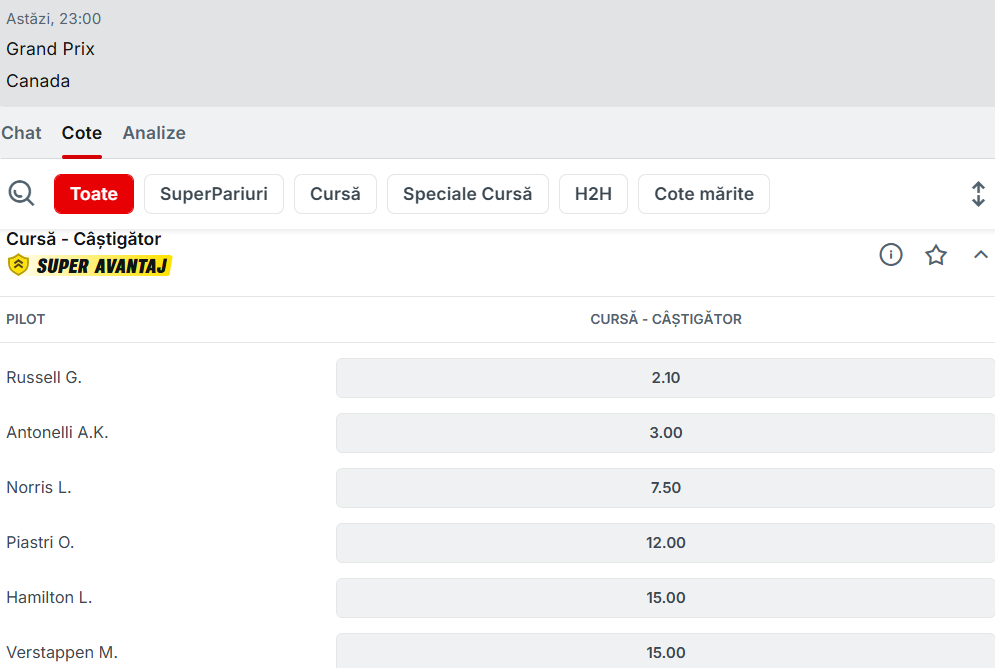Click the CURSĂ - CÂȘTIGĂTOR column header
Screen dimensions: 995x668
pyautogui.click(x=666, y=319)
